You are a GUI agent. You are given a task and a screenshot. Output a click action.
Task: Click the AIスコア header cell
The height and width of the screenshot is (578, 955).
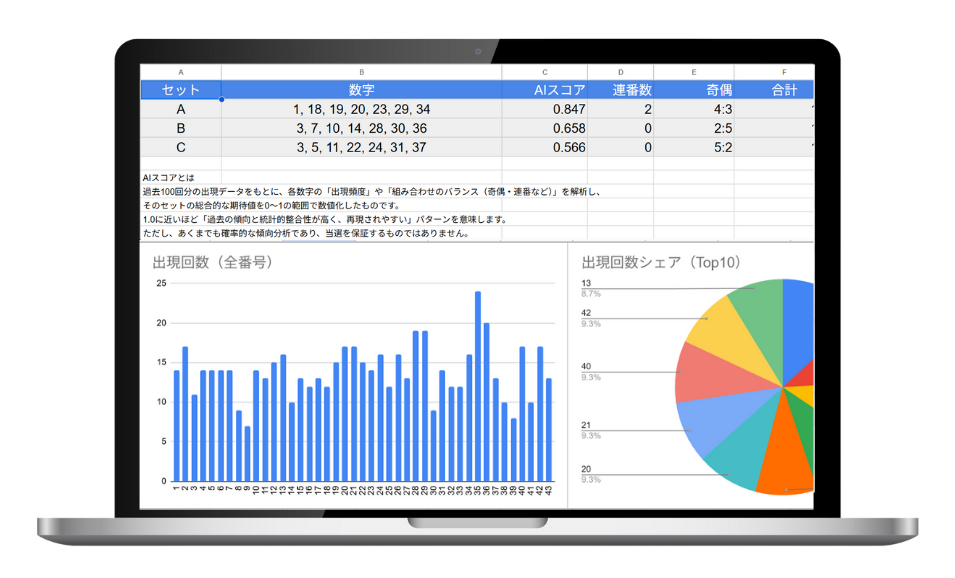pos(544,90)
